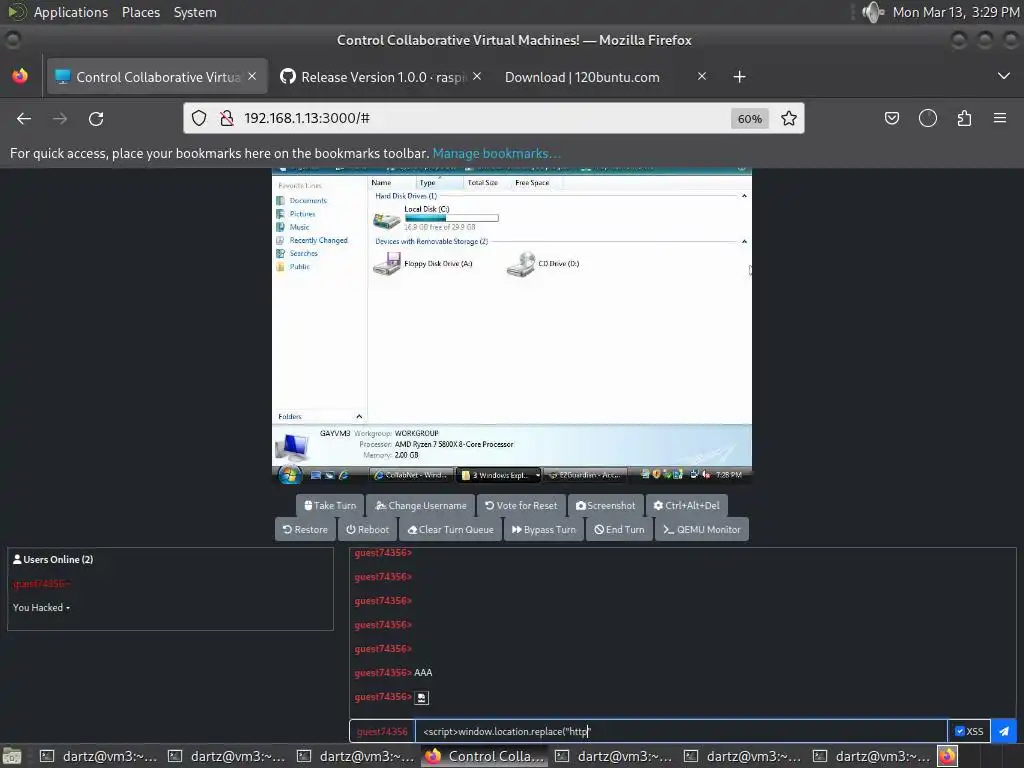
Task: Switch to Control Colla... window in bottom panel
Action: [x=485, y=756]
